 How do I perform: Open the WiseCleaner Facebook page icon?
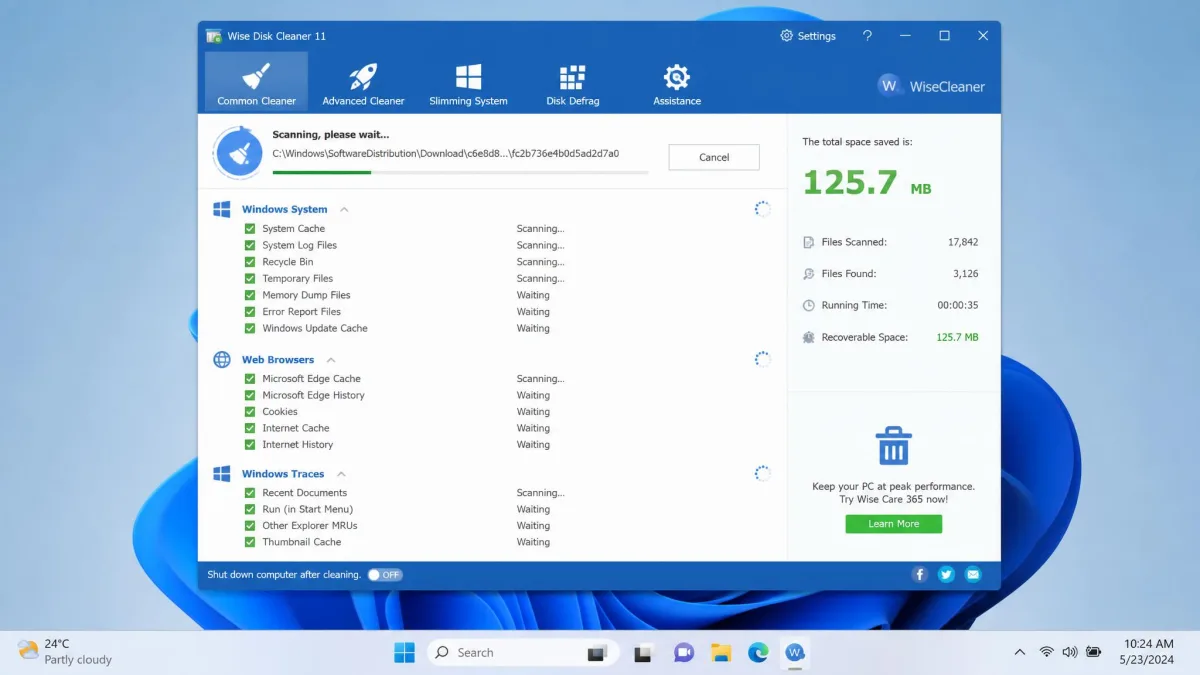tap(920, 575)
